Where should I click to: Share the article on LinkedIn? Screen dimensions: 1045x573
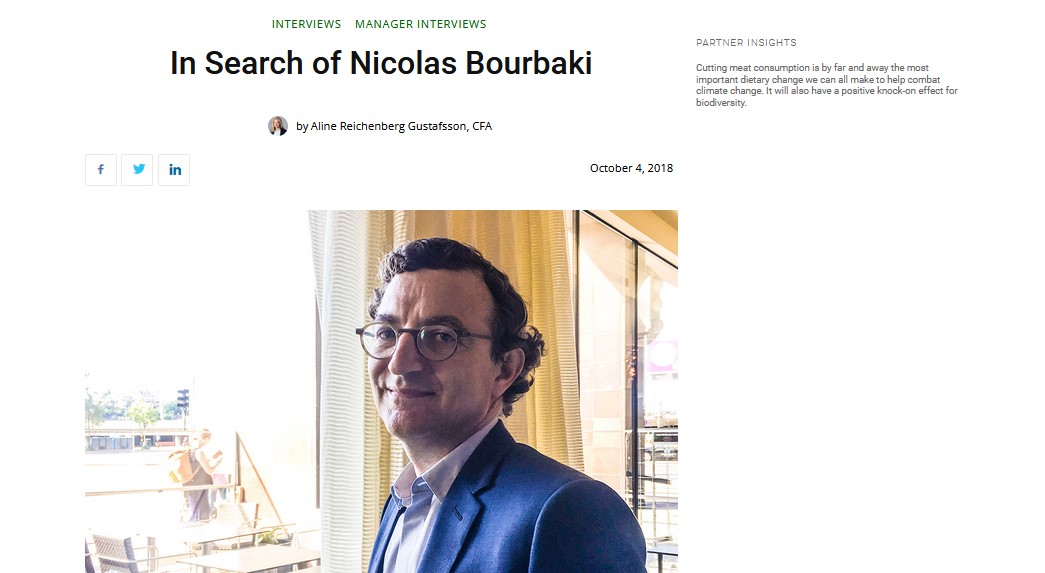(174, 169)
